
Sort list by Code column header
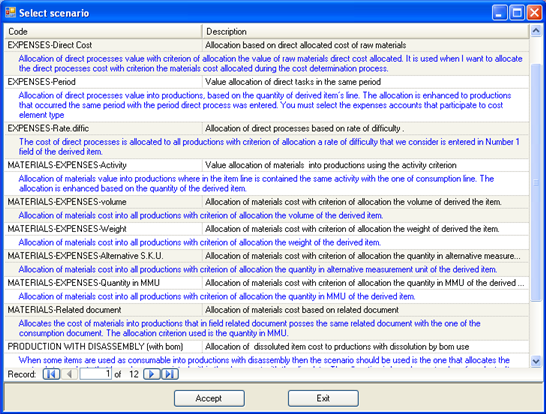(103, 31)
